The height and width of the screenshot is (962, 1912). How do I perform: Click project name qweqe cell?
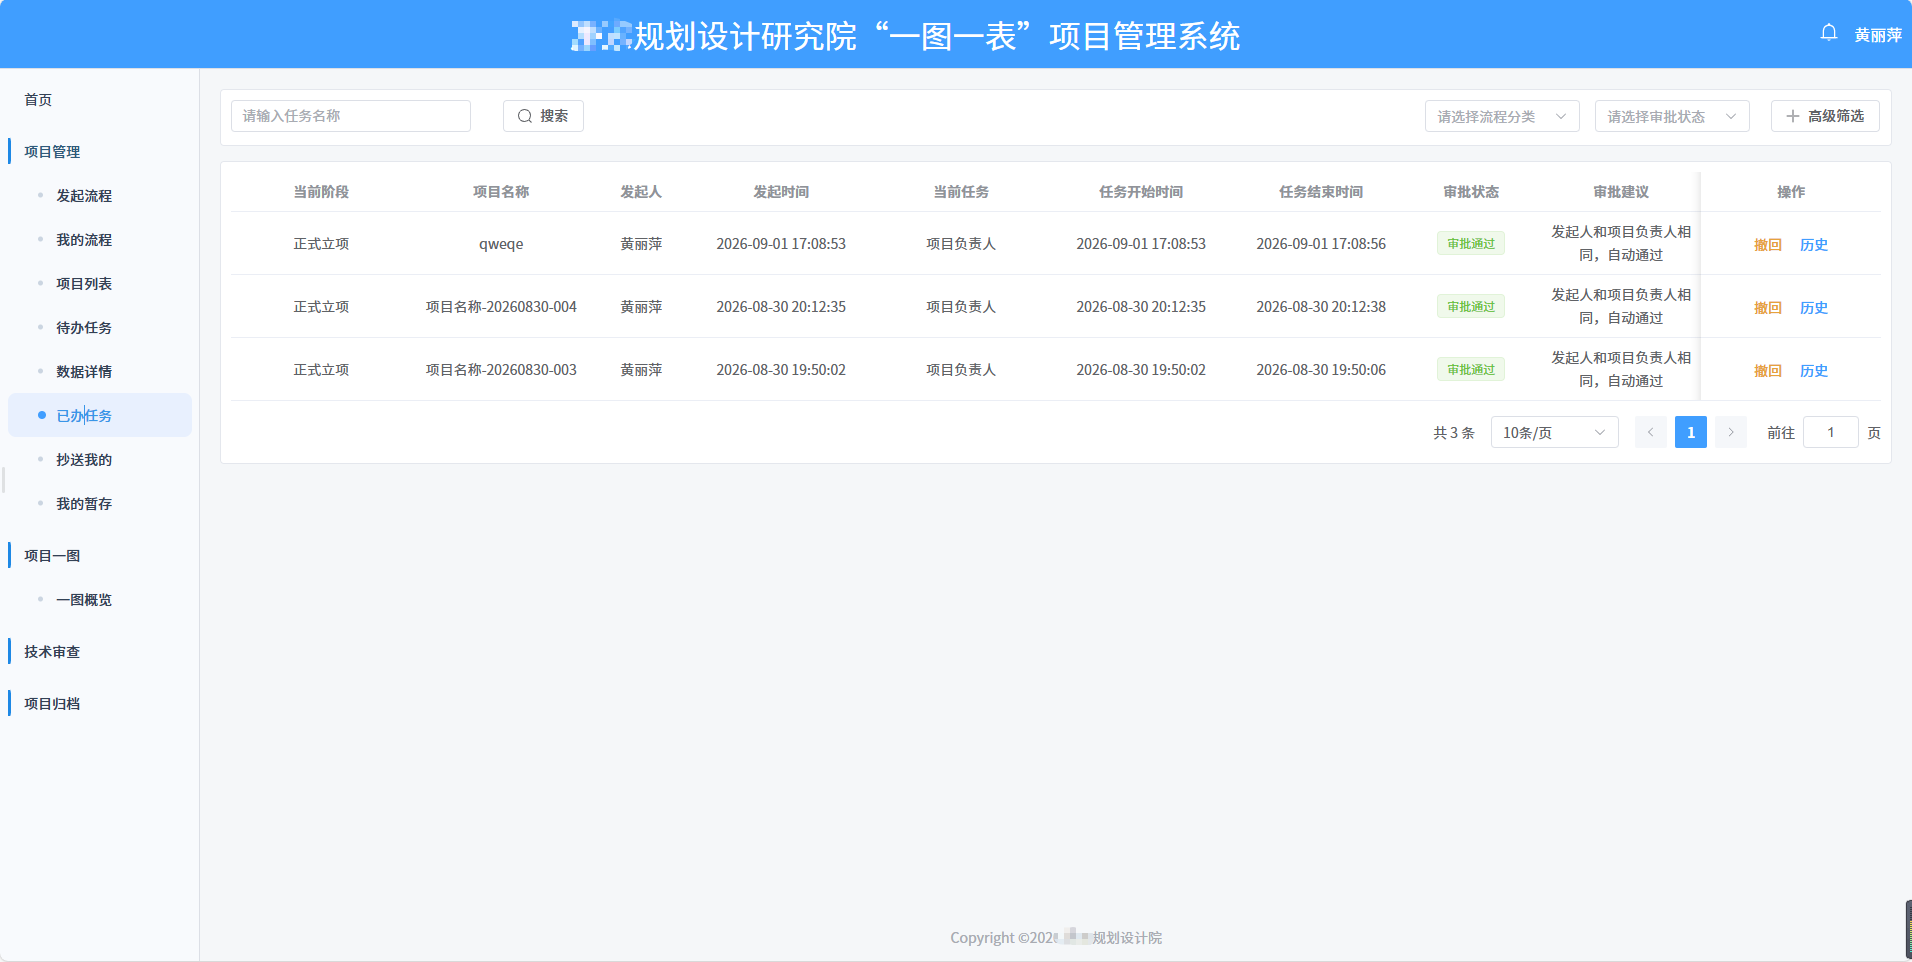[501, 244]
